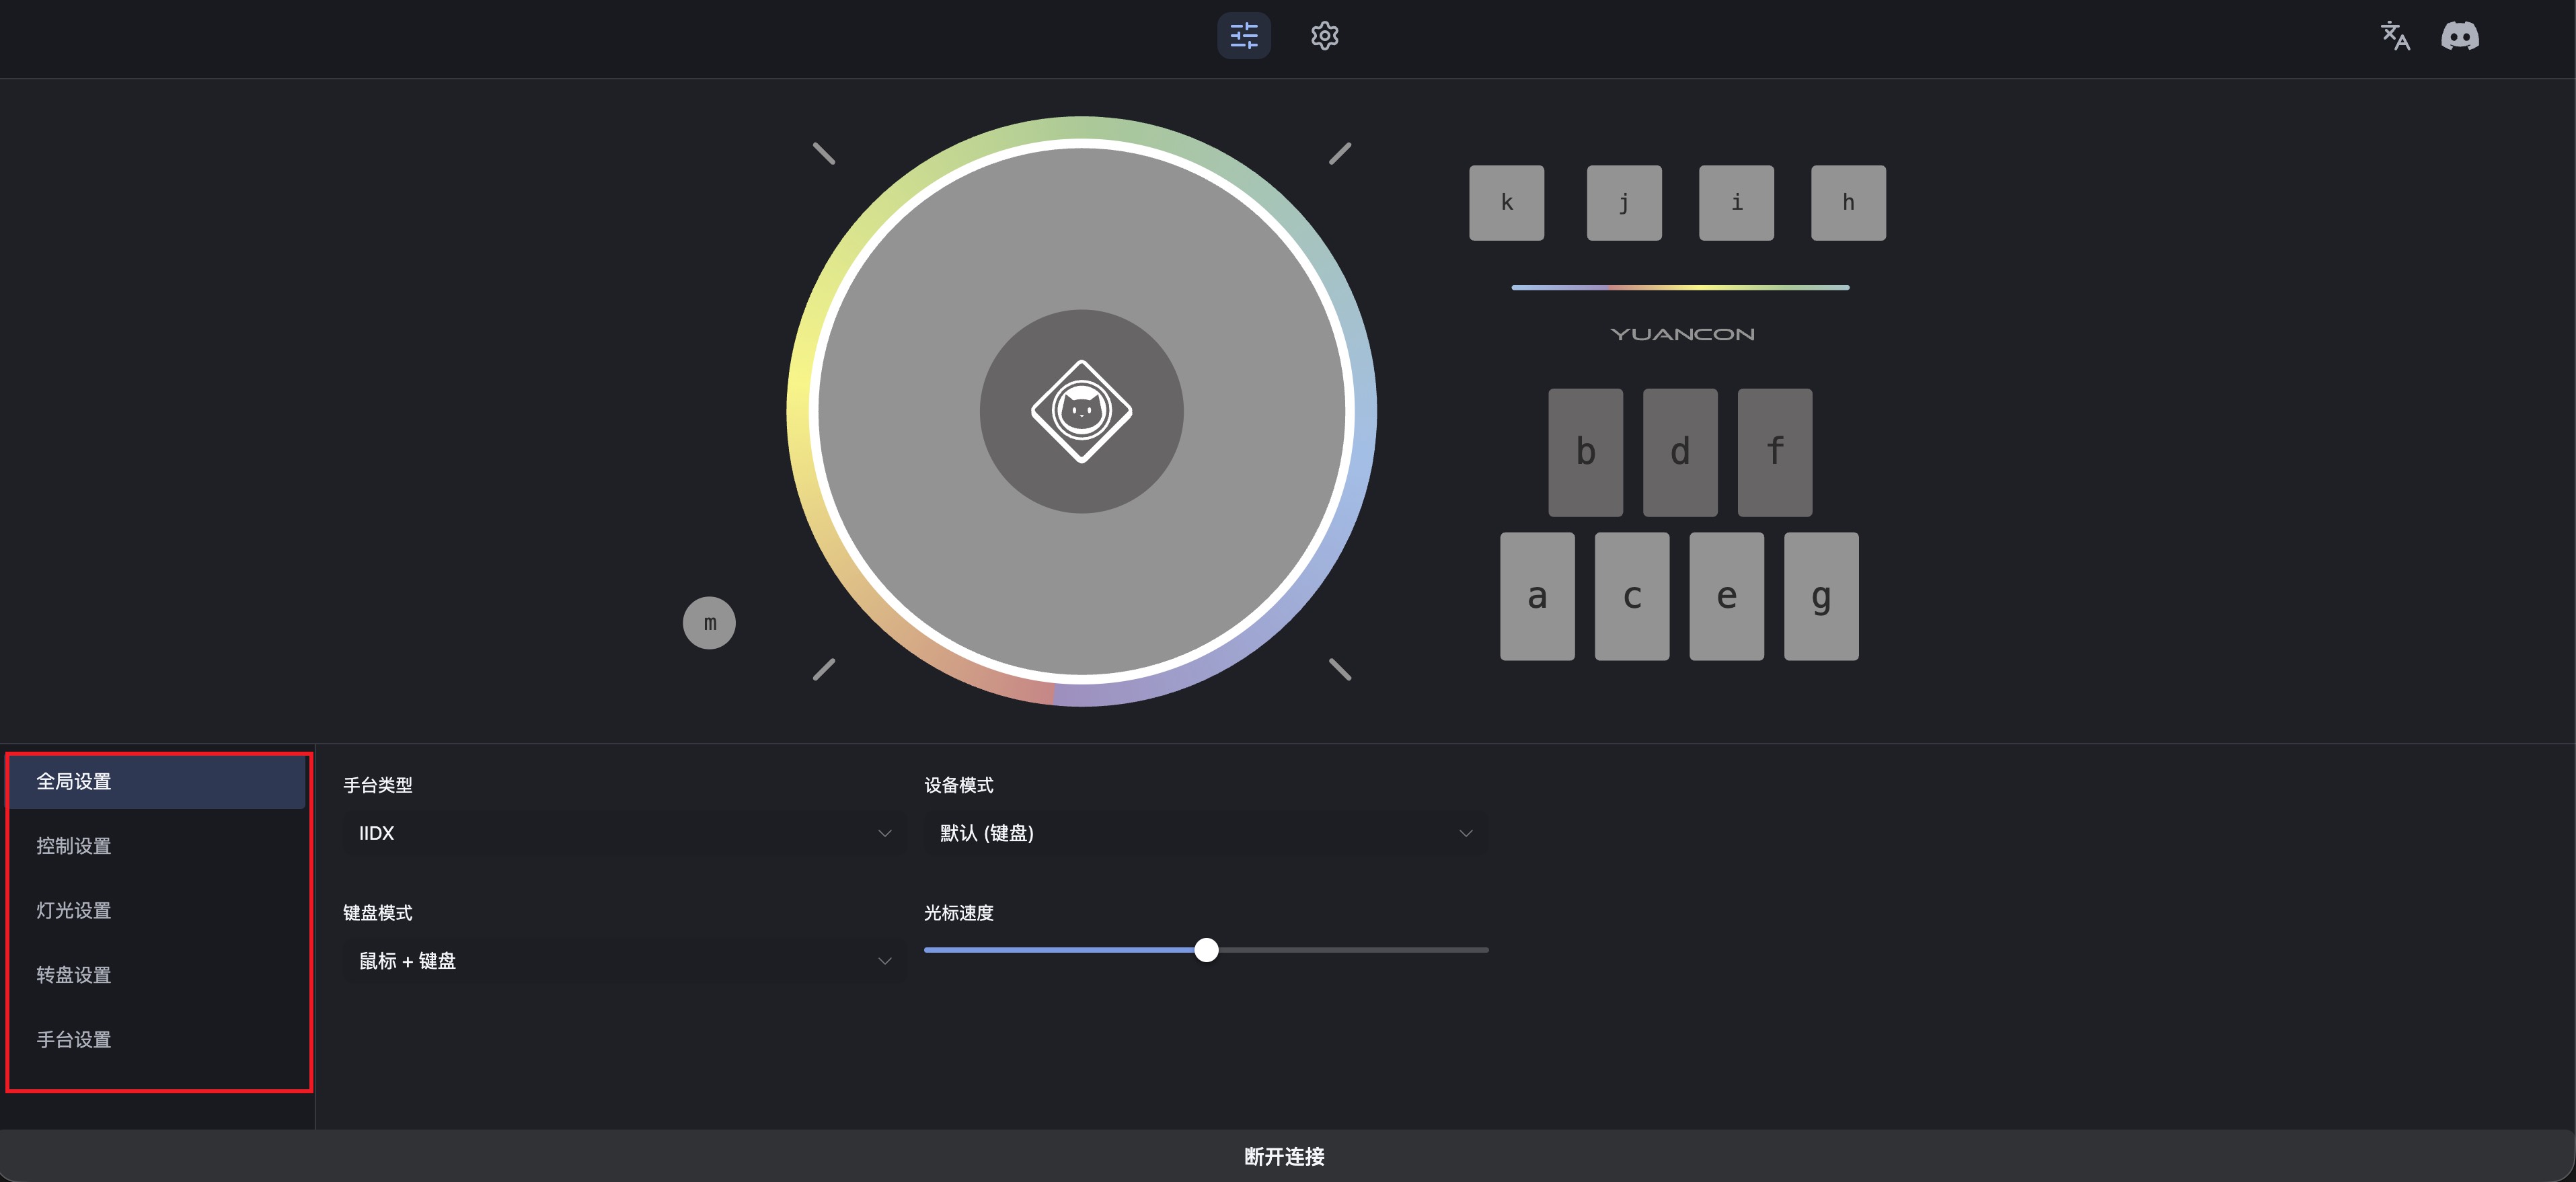This screenshot has width=2576, height=1182.
Task: Select key b on the controller
Action: 1585,452
